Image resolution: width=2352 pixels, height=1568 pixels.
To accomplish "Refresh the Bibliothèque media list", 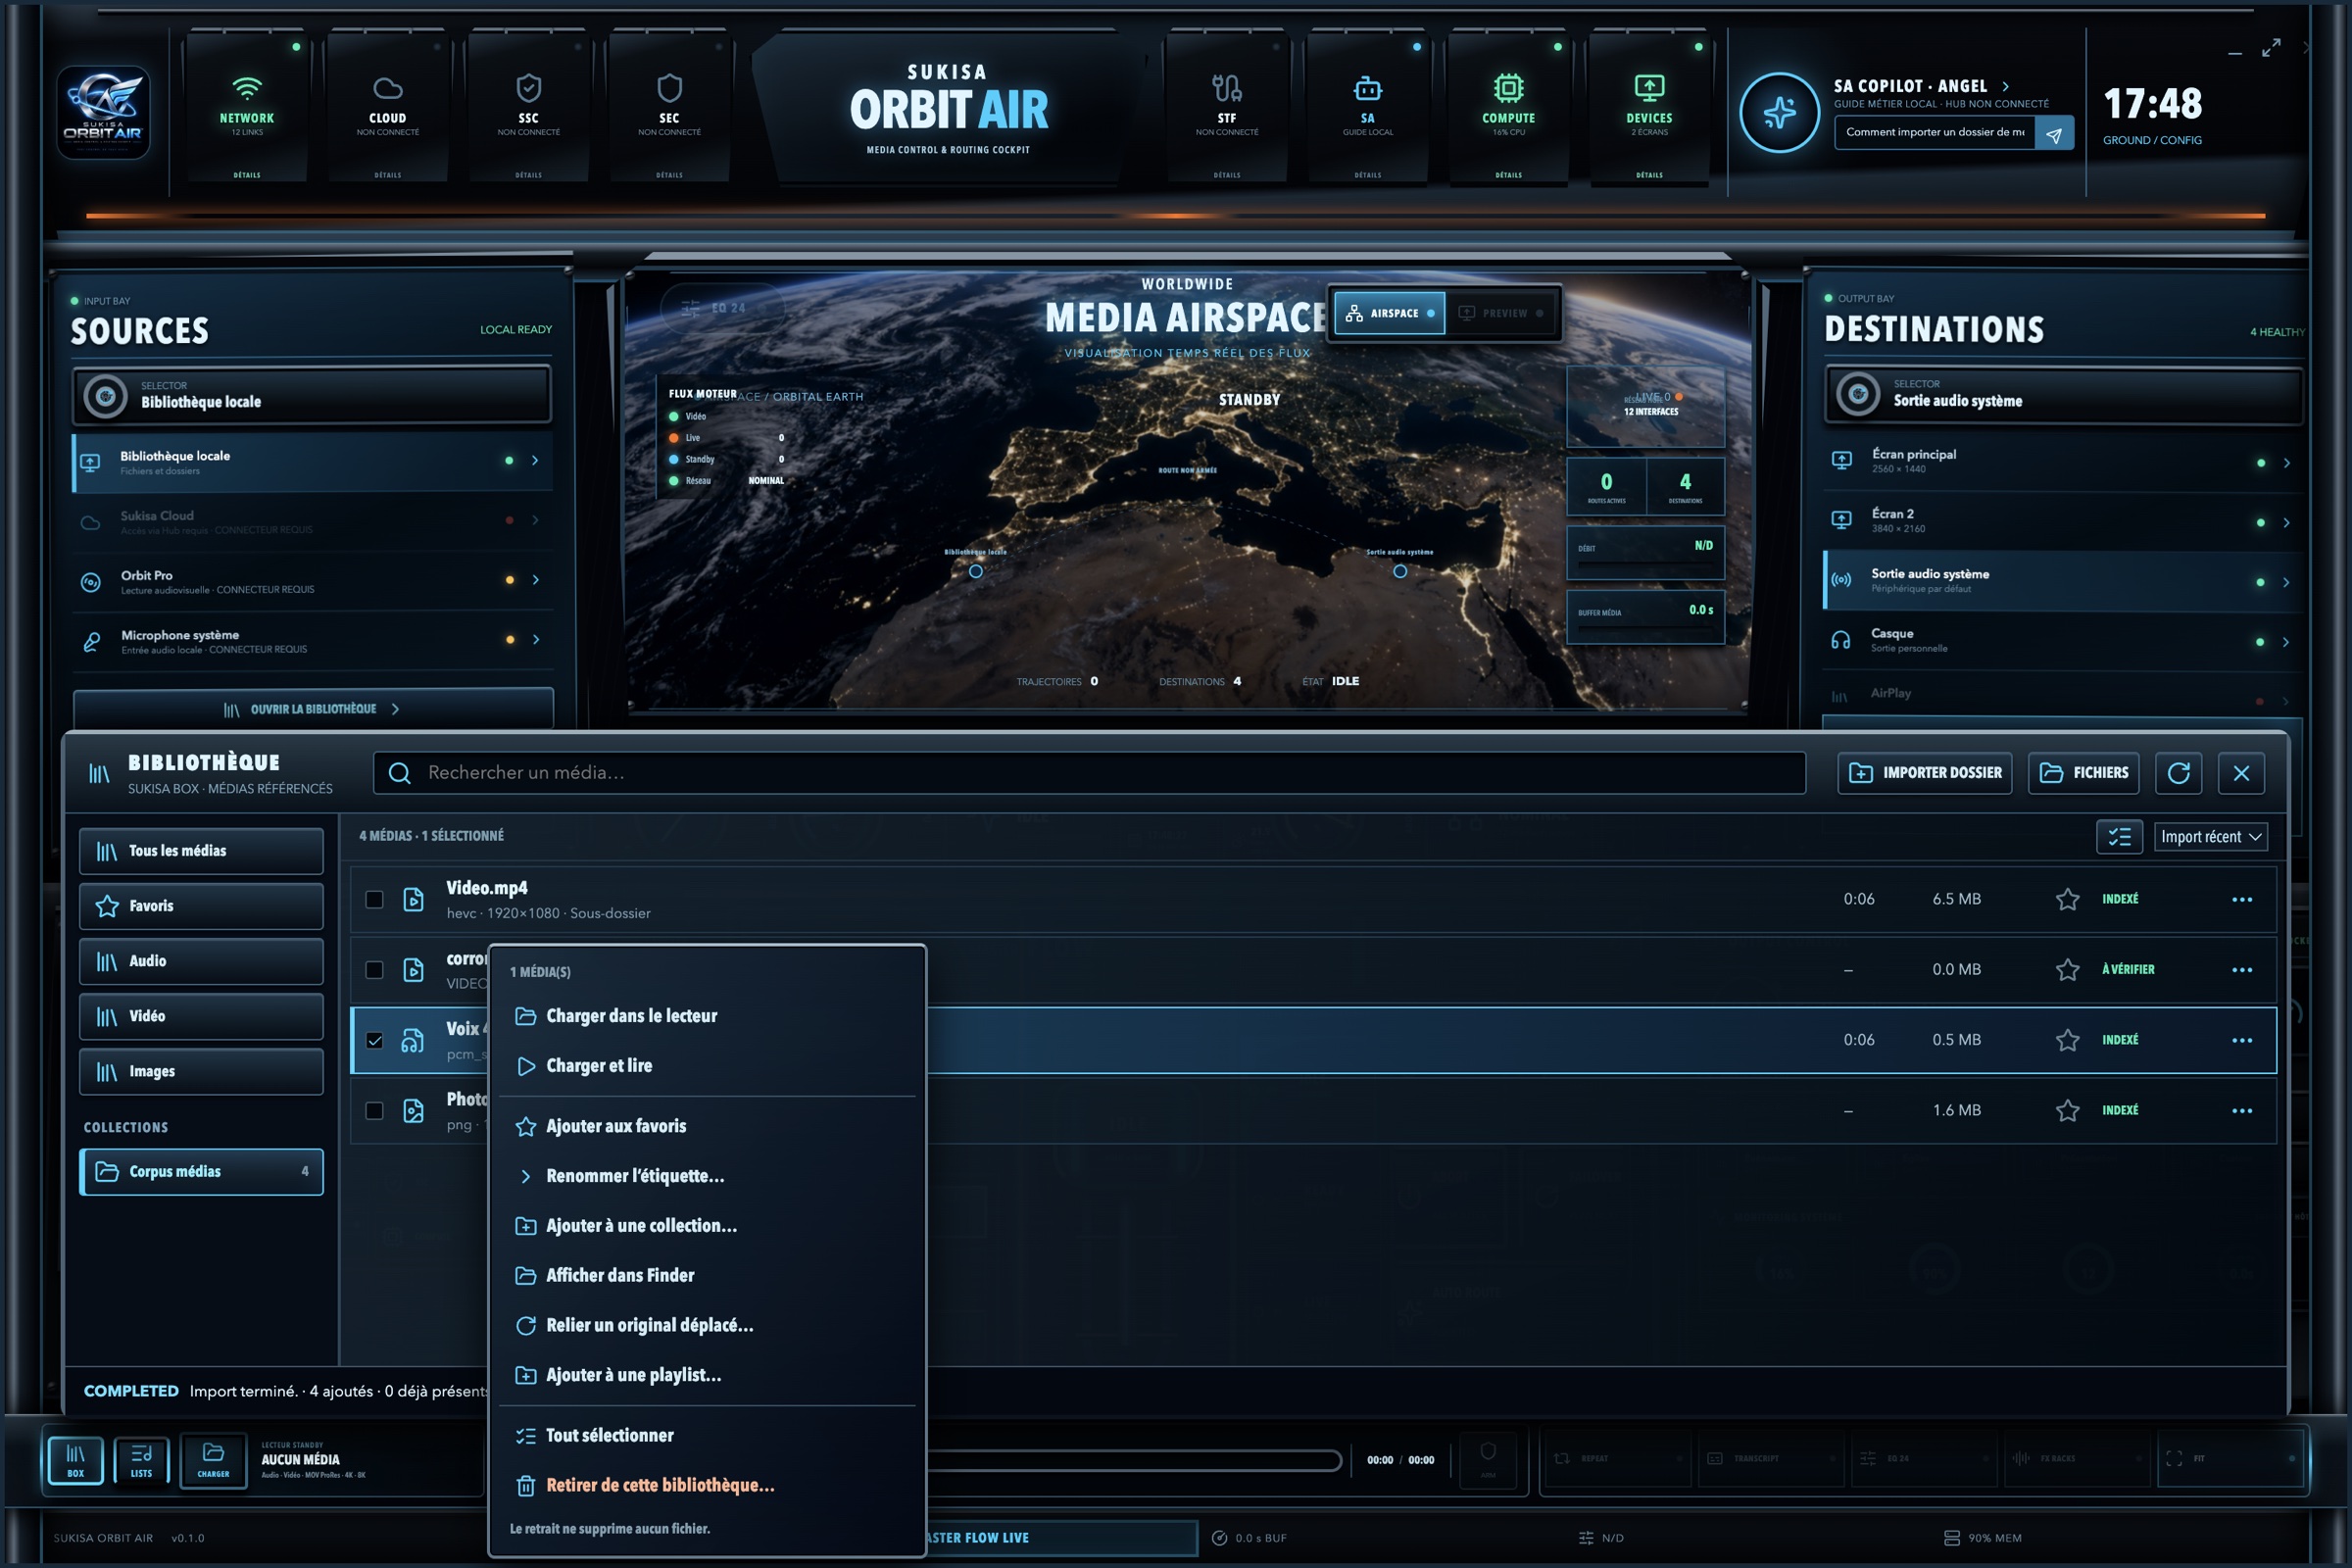I will pyautogui.click(x=2178, y=773).
